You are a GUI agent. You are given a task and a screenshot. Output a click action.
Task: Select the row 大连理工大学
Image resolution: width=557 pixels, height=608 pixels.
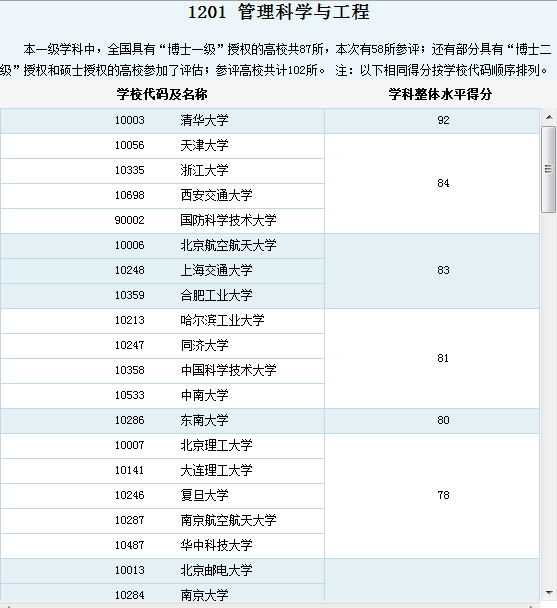tap(162, 471)
